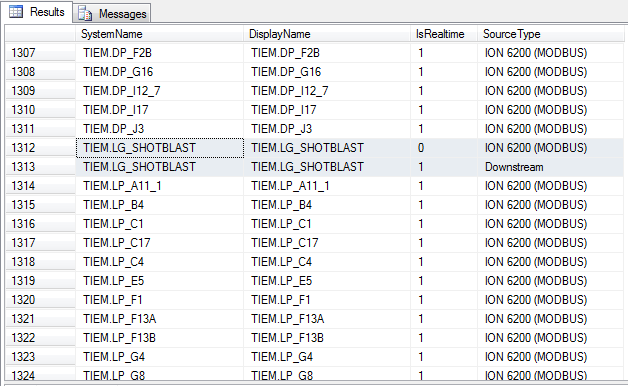Viewport: 628px width, 386px height.
Task: Select row header 1313
Action: coord(40,167)
